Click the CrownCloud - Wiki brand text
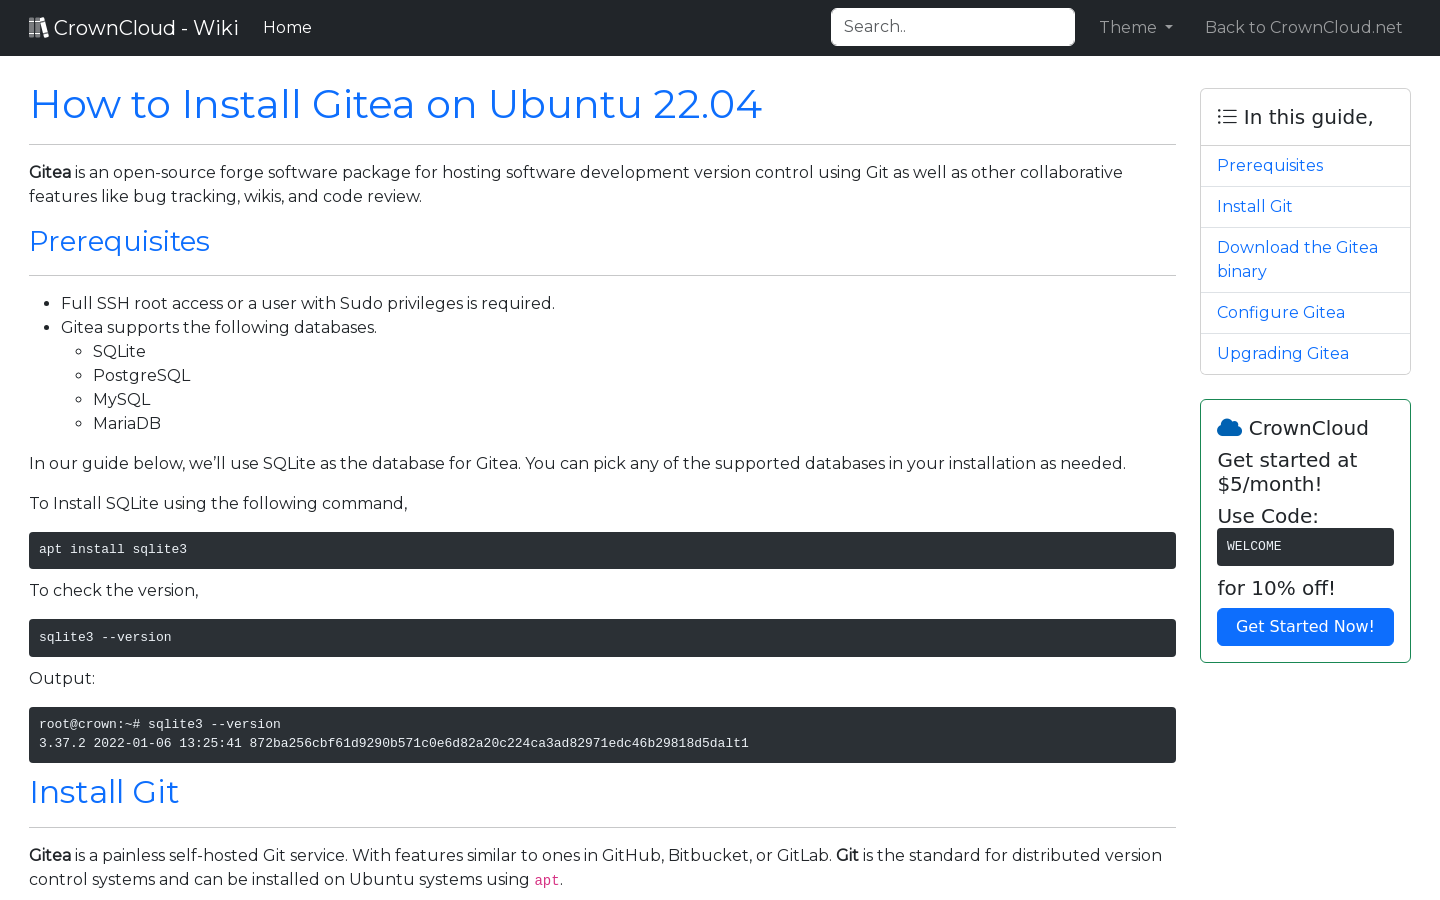1440x900 pixels. pos(146,28)
